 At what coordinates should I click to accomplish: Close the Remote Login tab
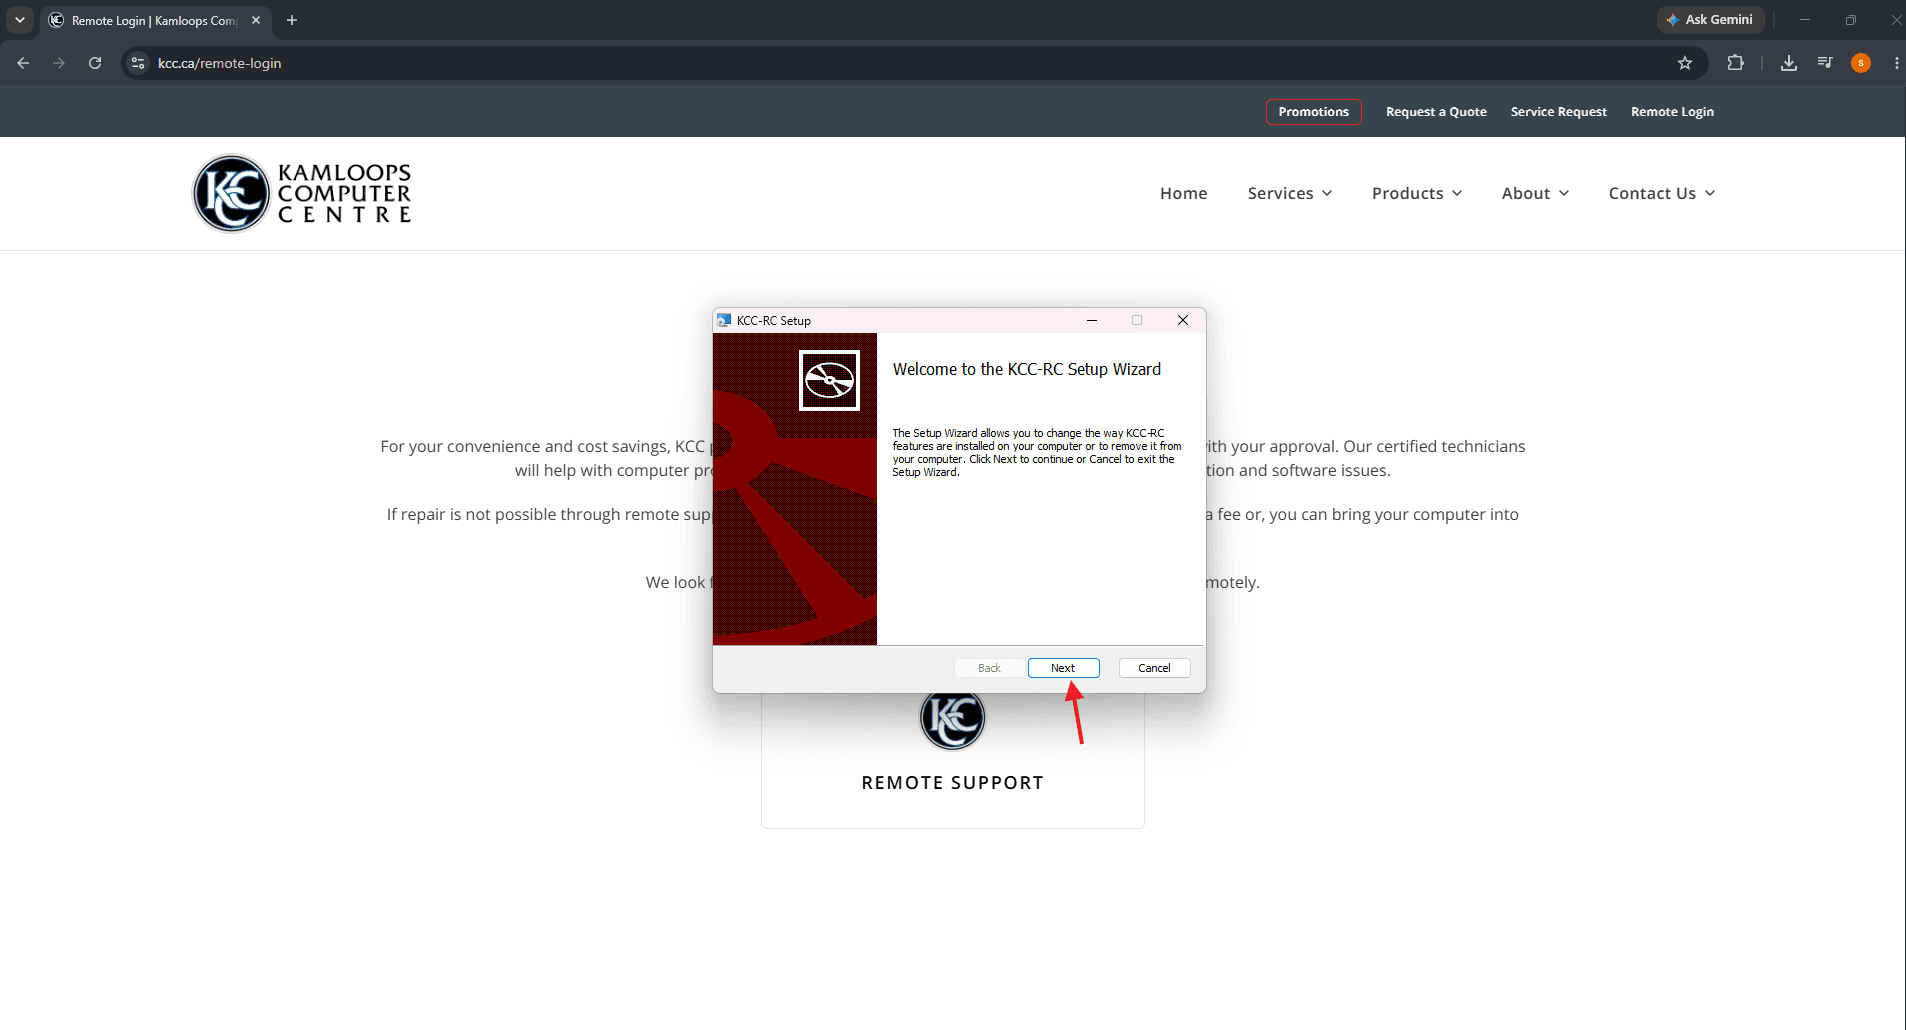pyautogui.click(x=256, y=20)
